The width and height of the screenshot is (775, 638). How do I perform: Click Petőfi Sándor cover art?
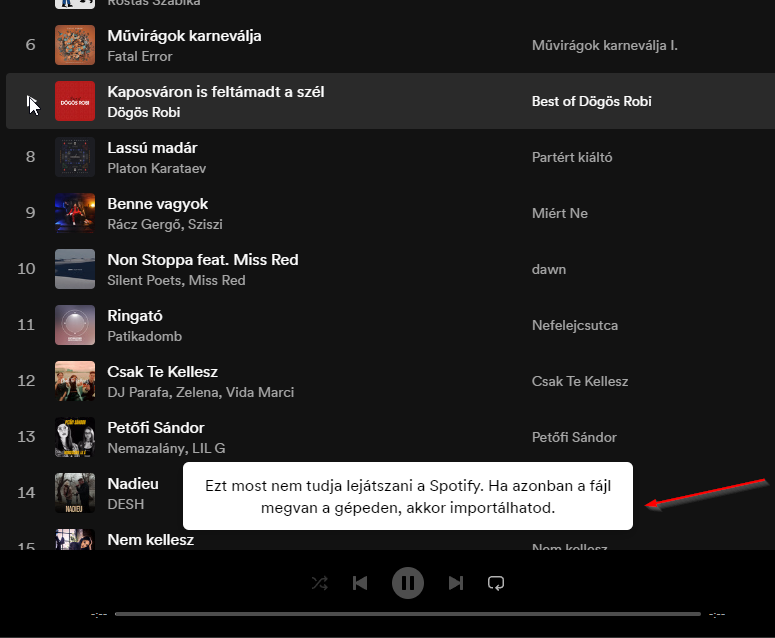[75, 437]
